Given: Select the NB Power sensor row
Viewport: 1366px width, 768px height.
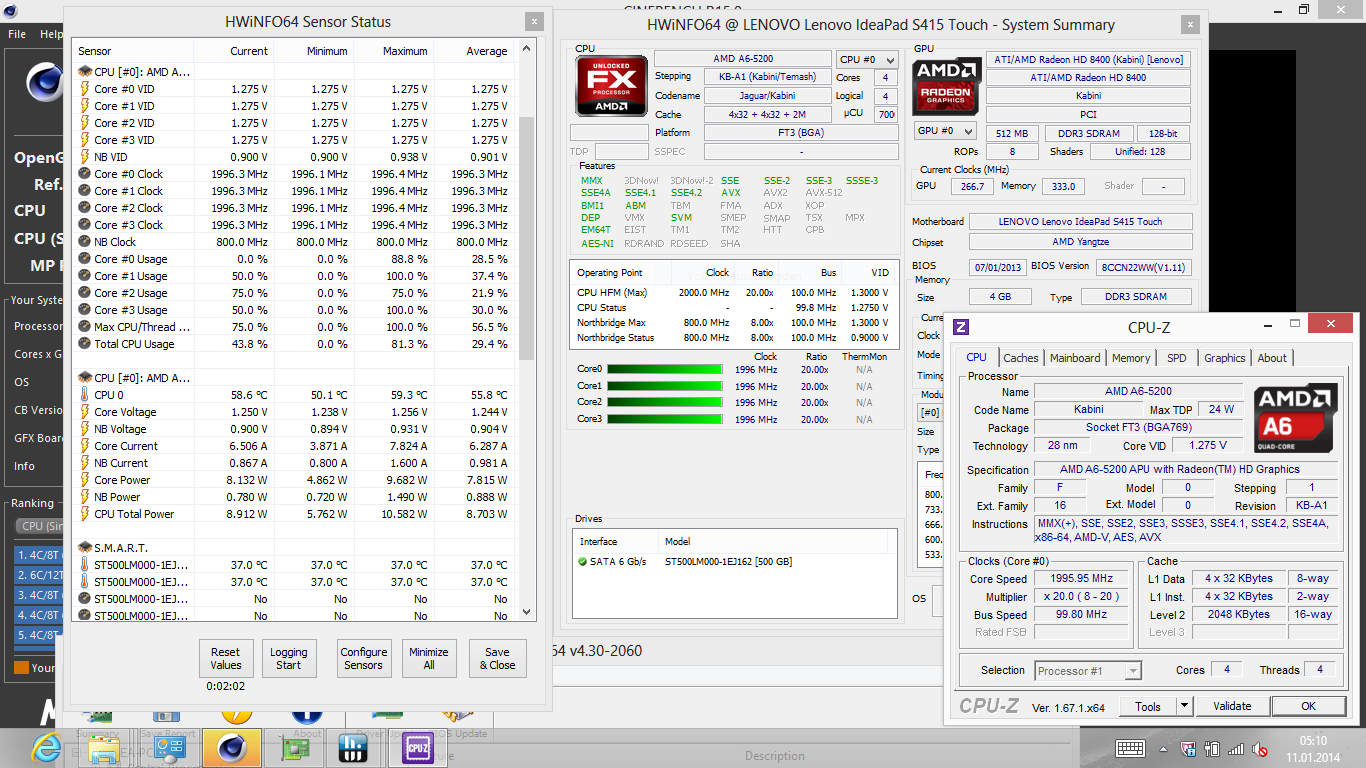Looking at the screenshot, I should coord(295,497).
